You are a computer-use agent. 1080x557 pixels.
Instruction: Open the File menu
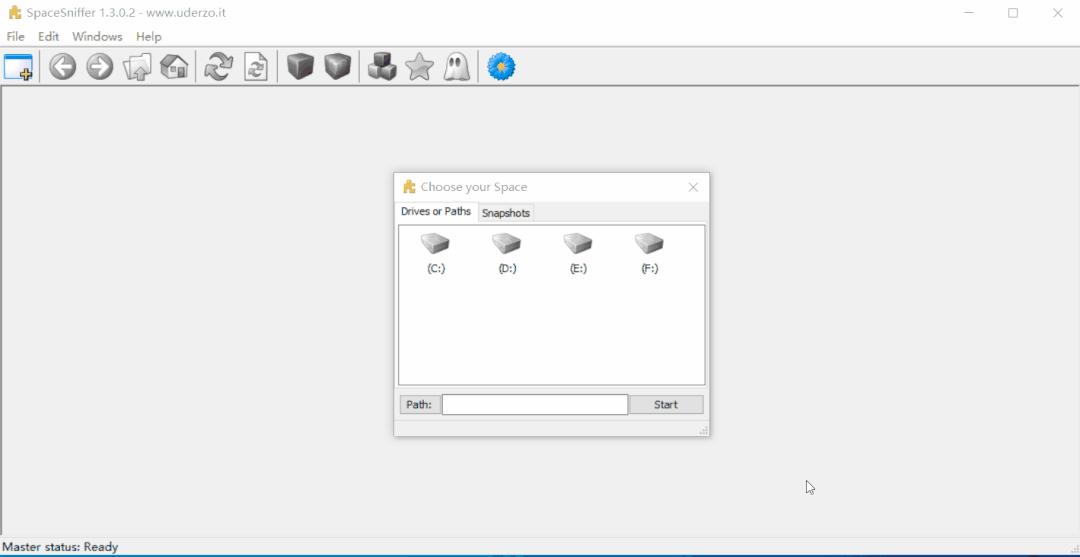tap(15, 36)
